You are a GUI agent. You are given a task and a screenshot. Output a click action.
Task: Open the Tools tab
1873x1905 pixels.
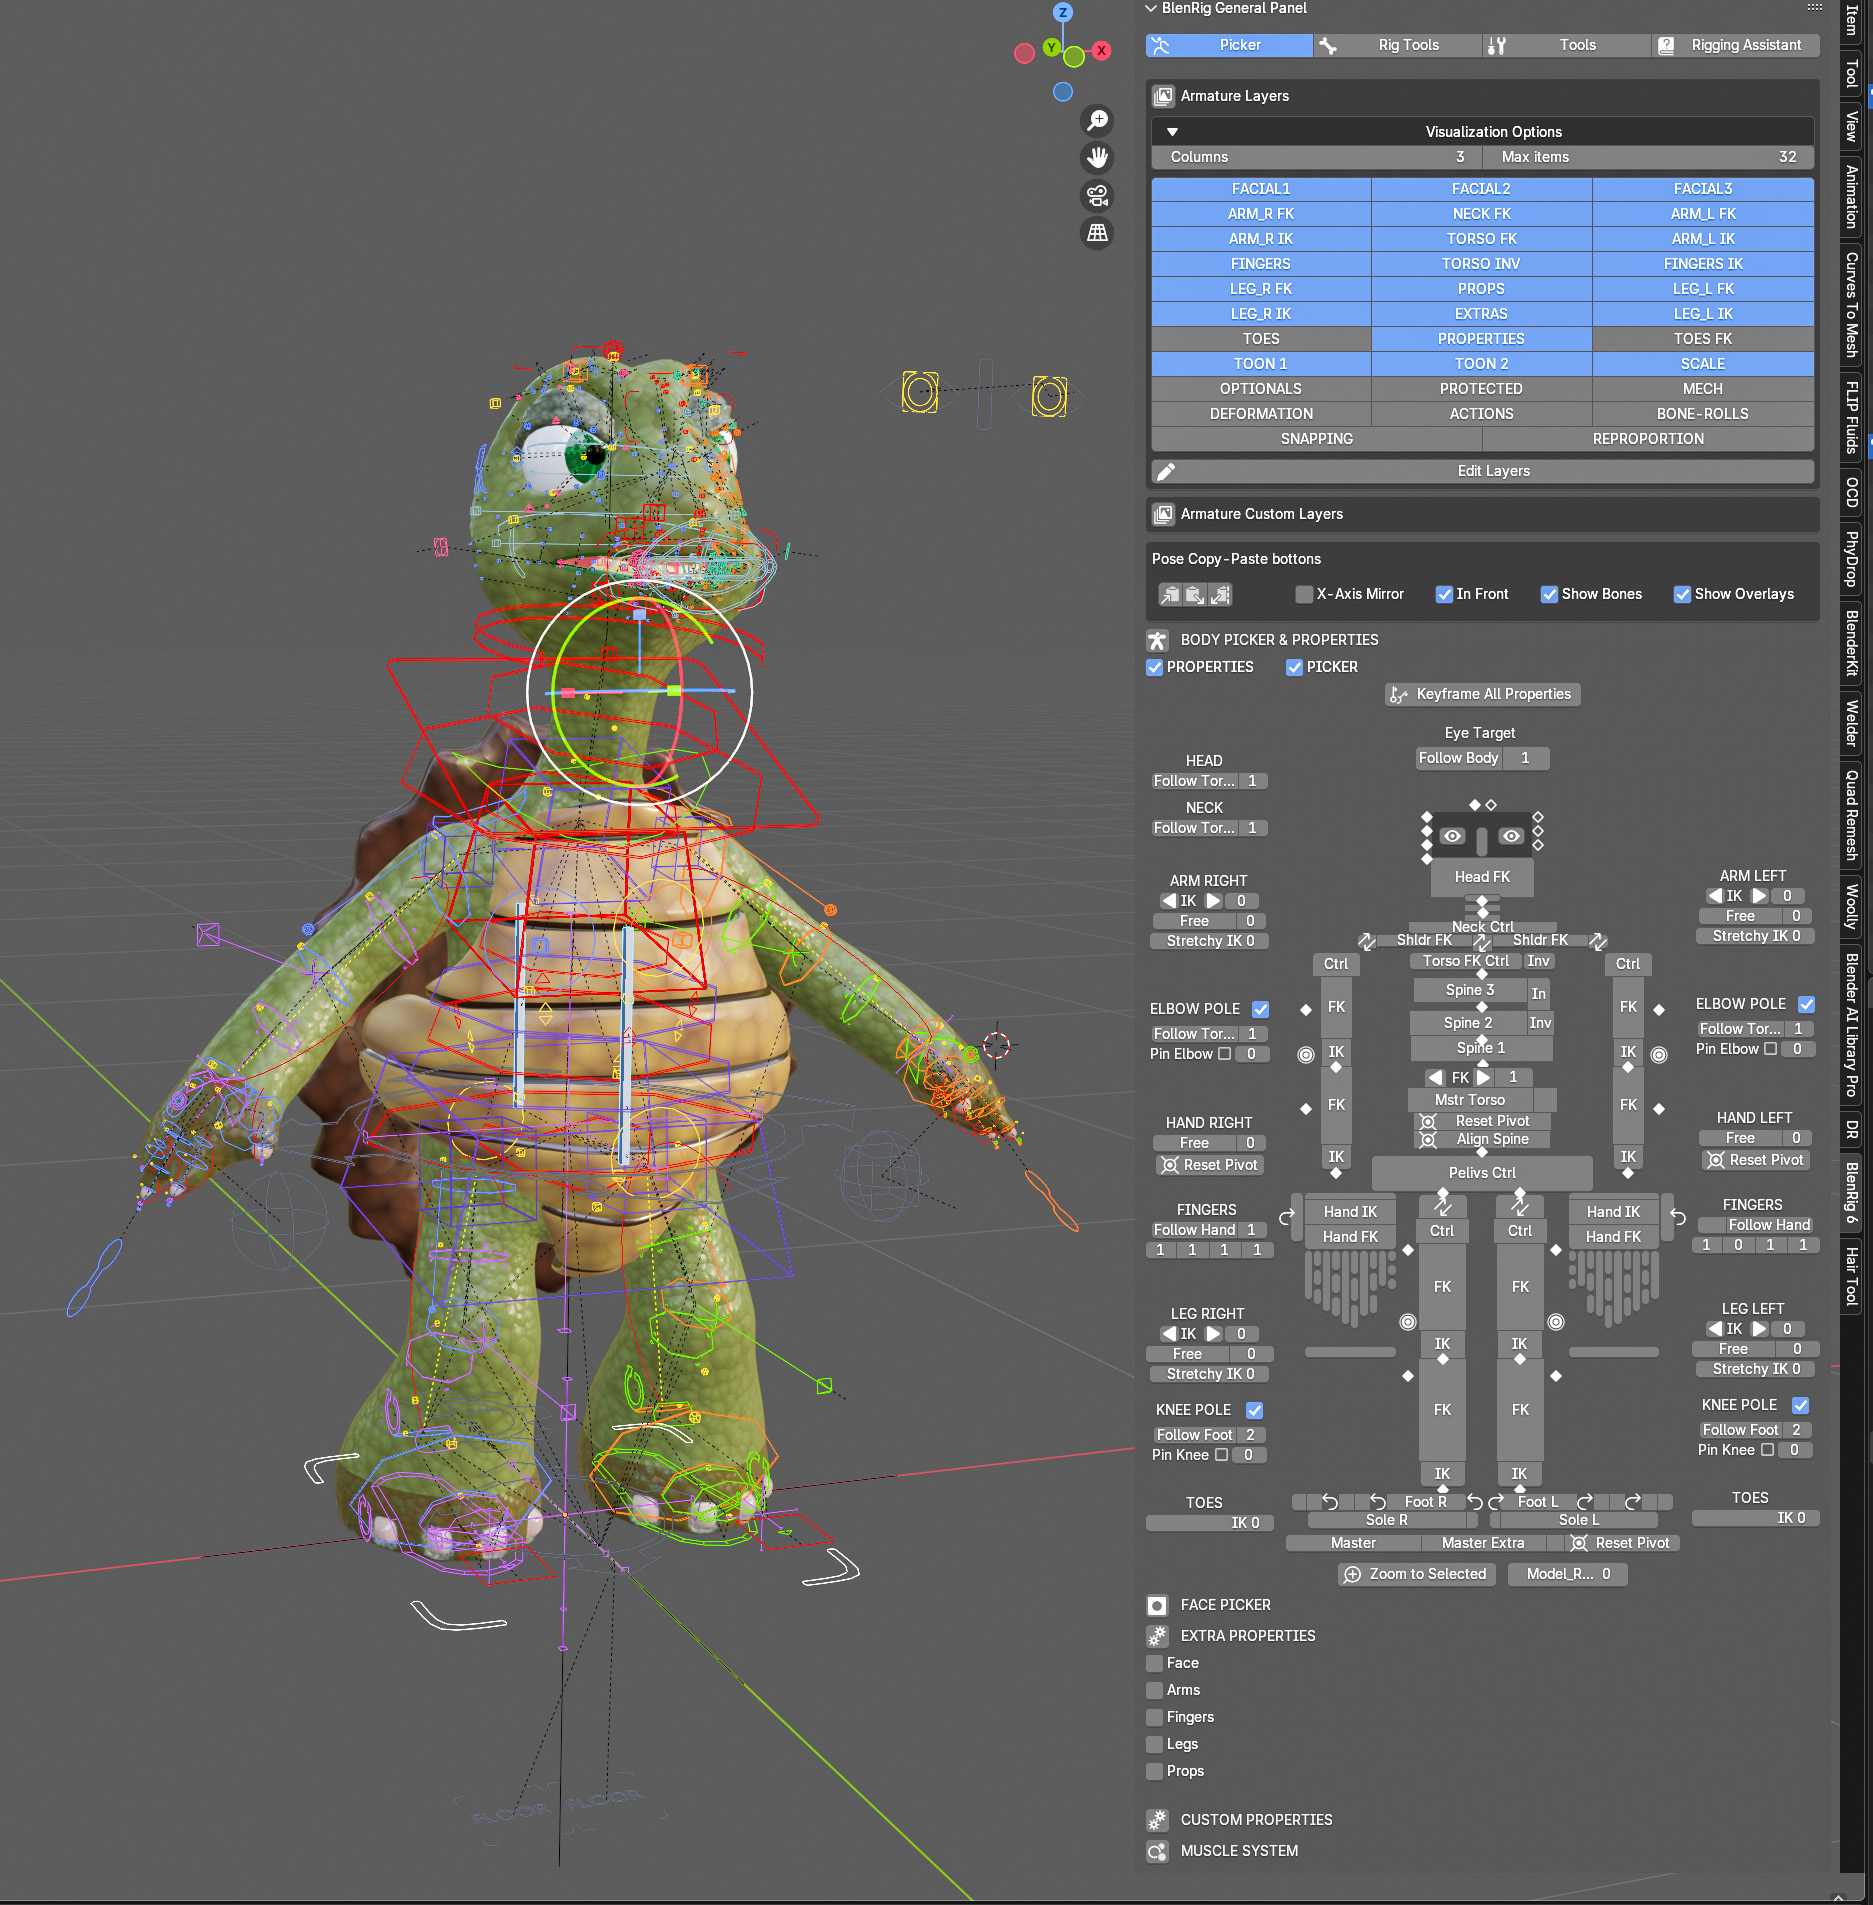(x=1566, y=45)
